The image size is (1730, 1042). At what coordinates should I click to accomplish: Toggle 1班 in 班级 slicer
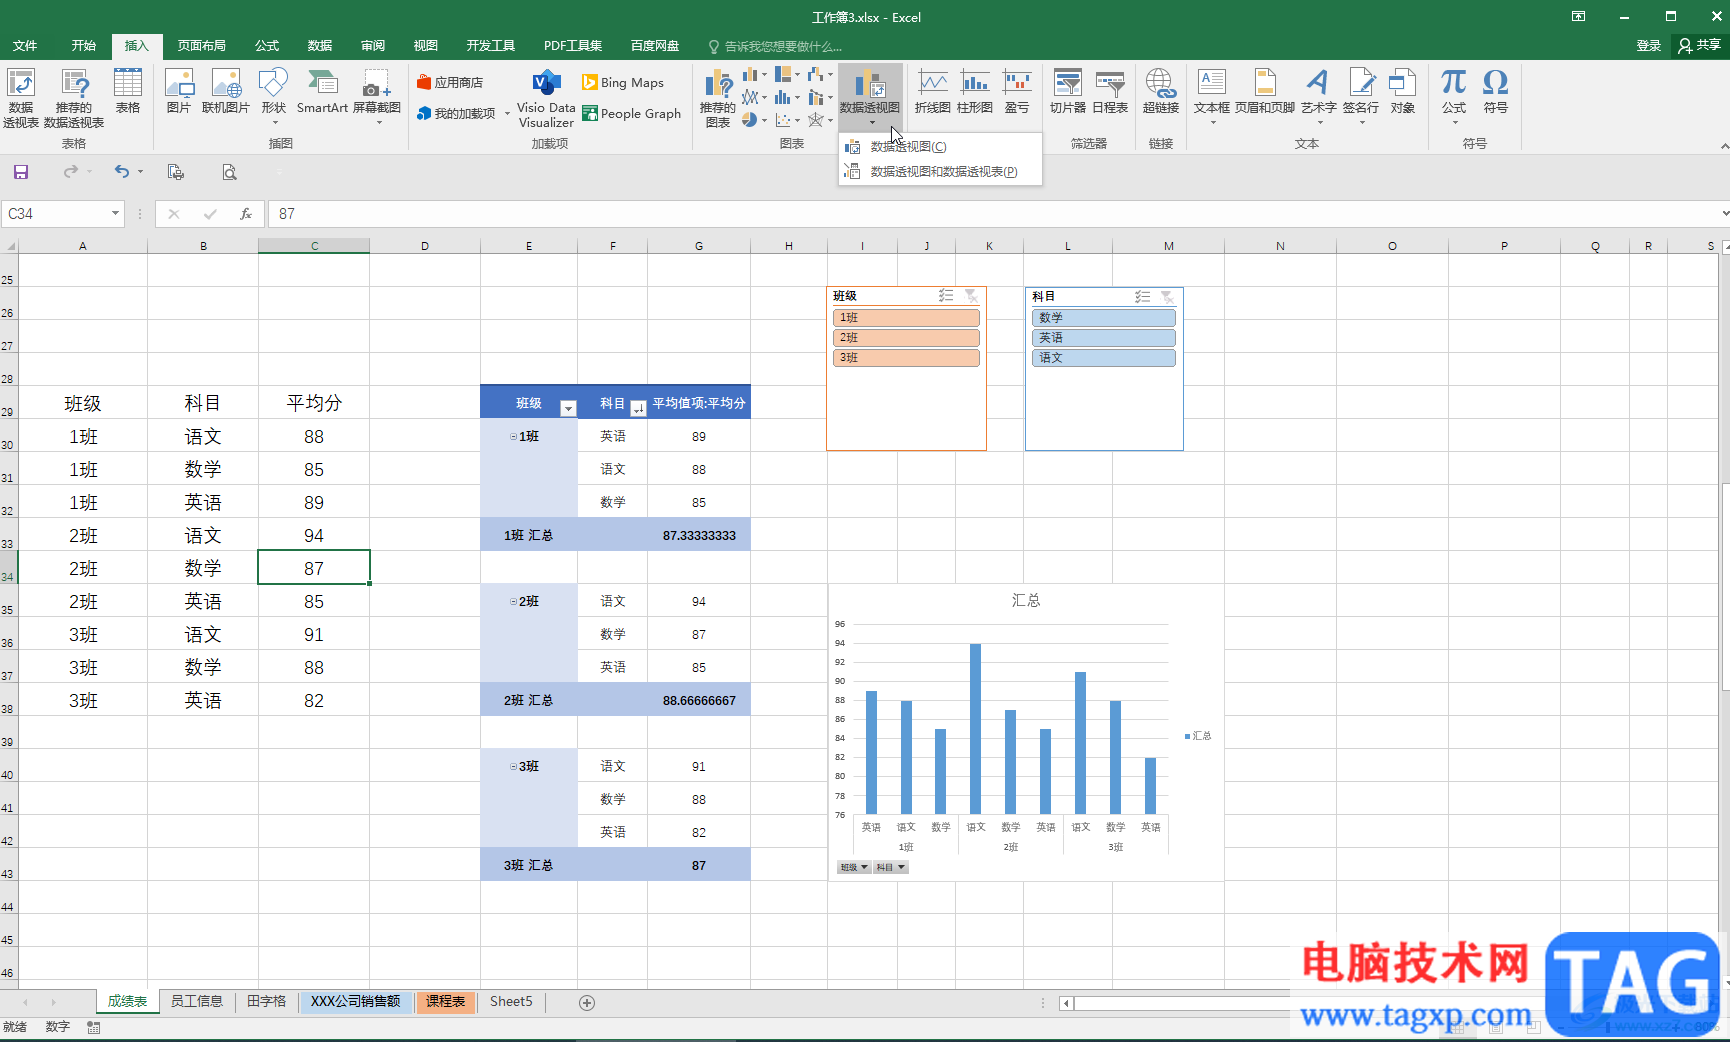(906, 318)
